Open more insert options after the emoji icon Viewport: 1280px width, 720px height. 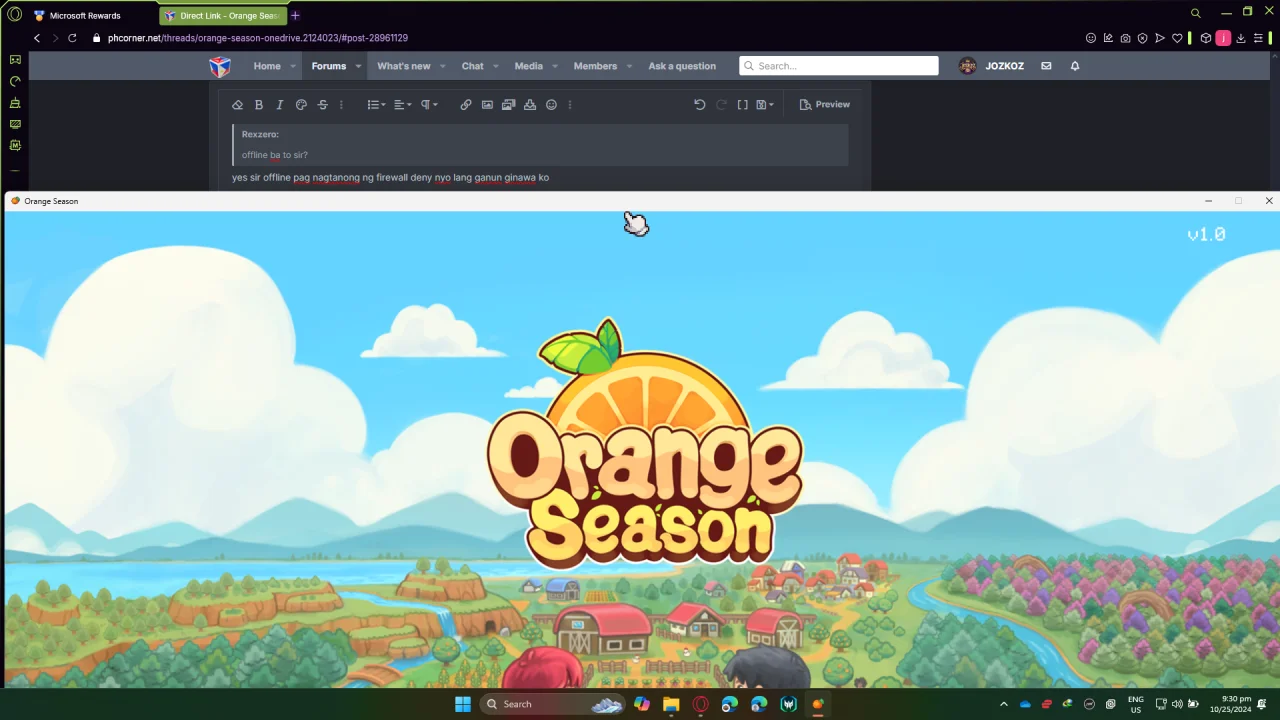pos(570,105)
